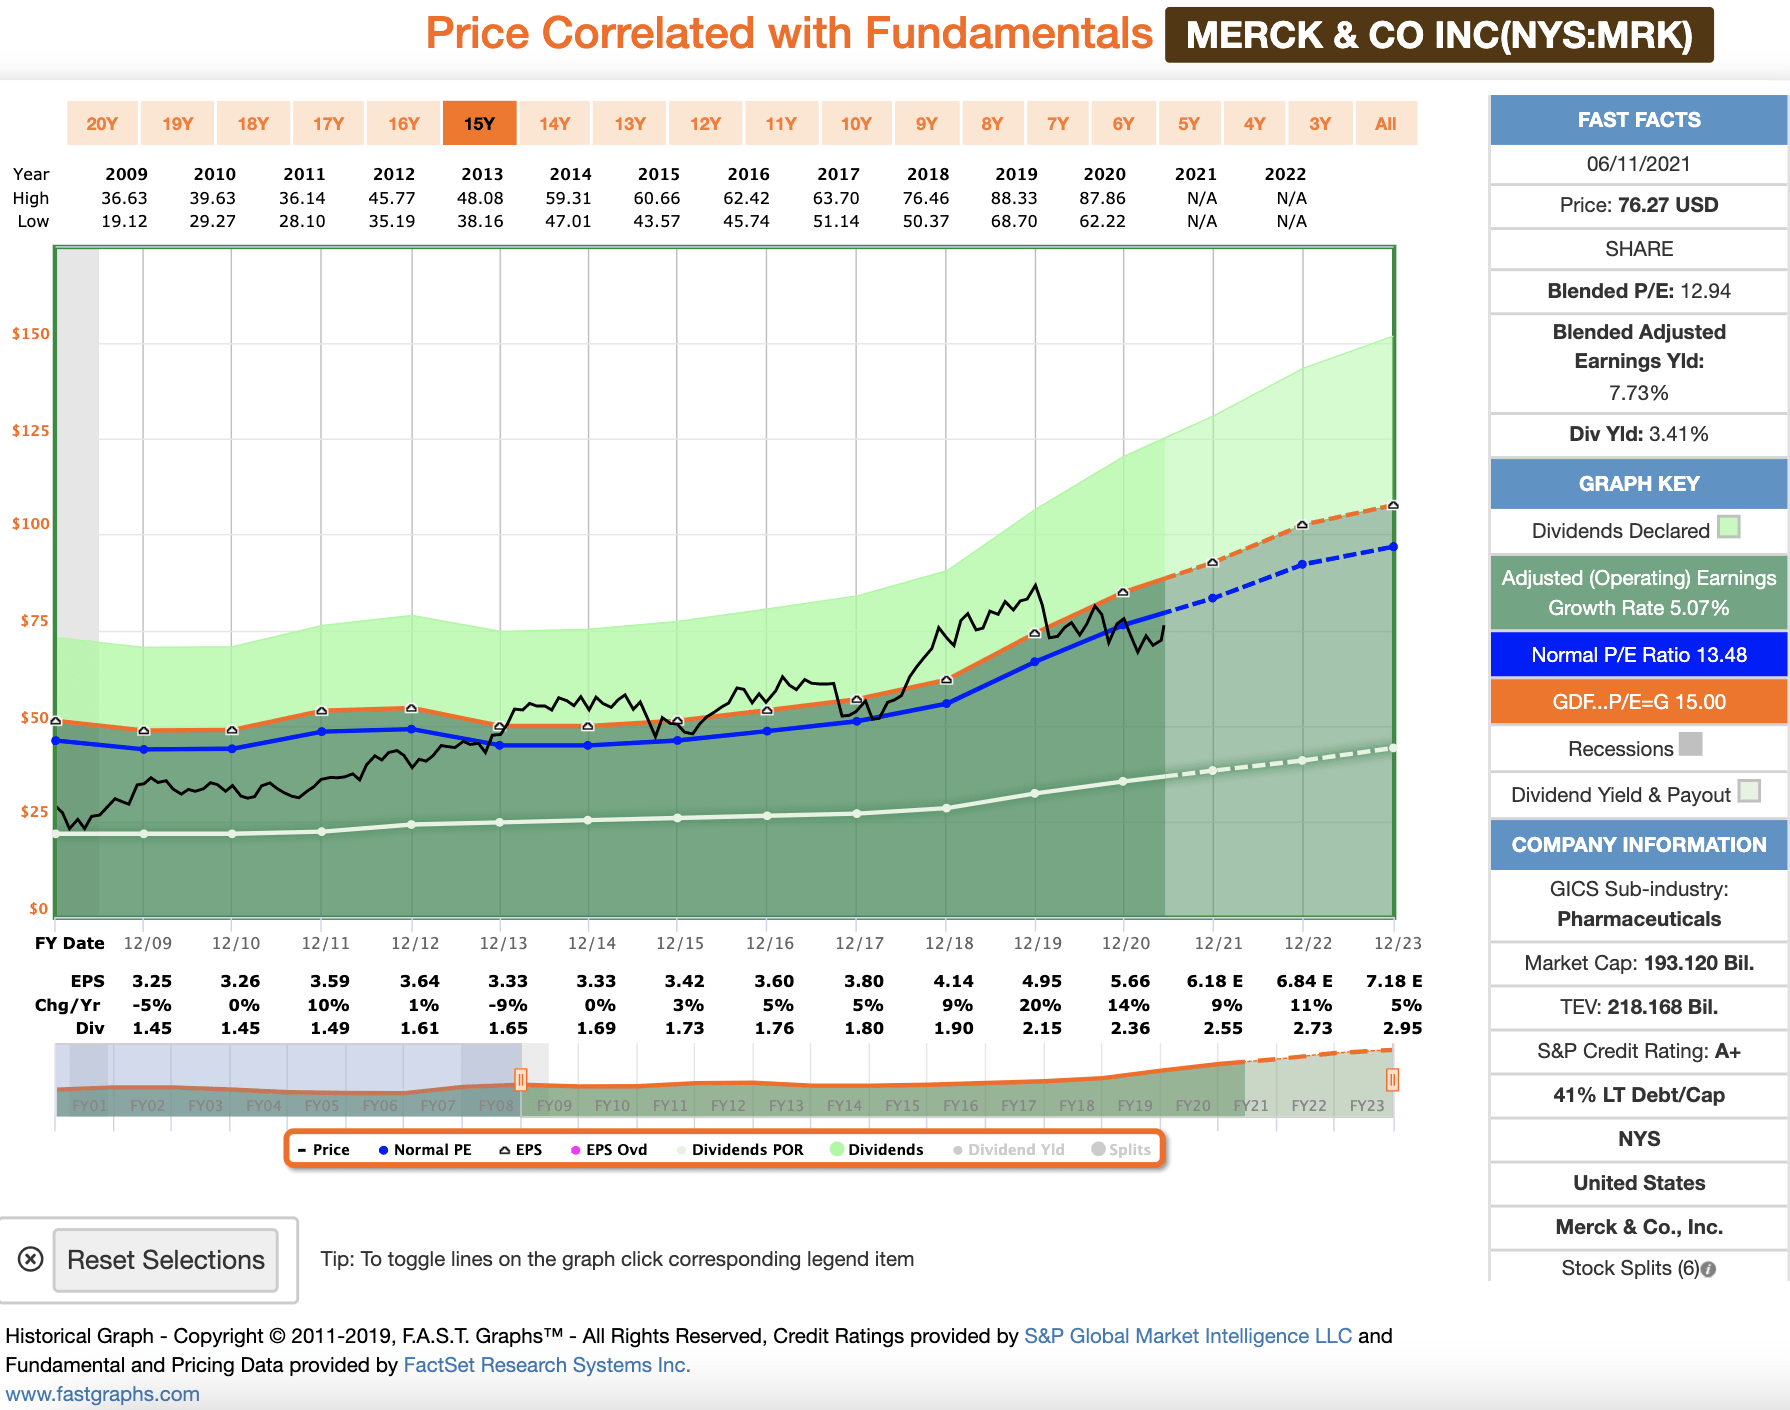Select the All time range tab
Screen dimensions: 1790x1410
coord(1385,123)
